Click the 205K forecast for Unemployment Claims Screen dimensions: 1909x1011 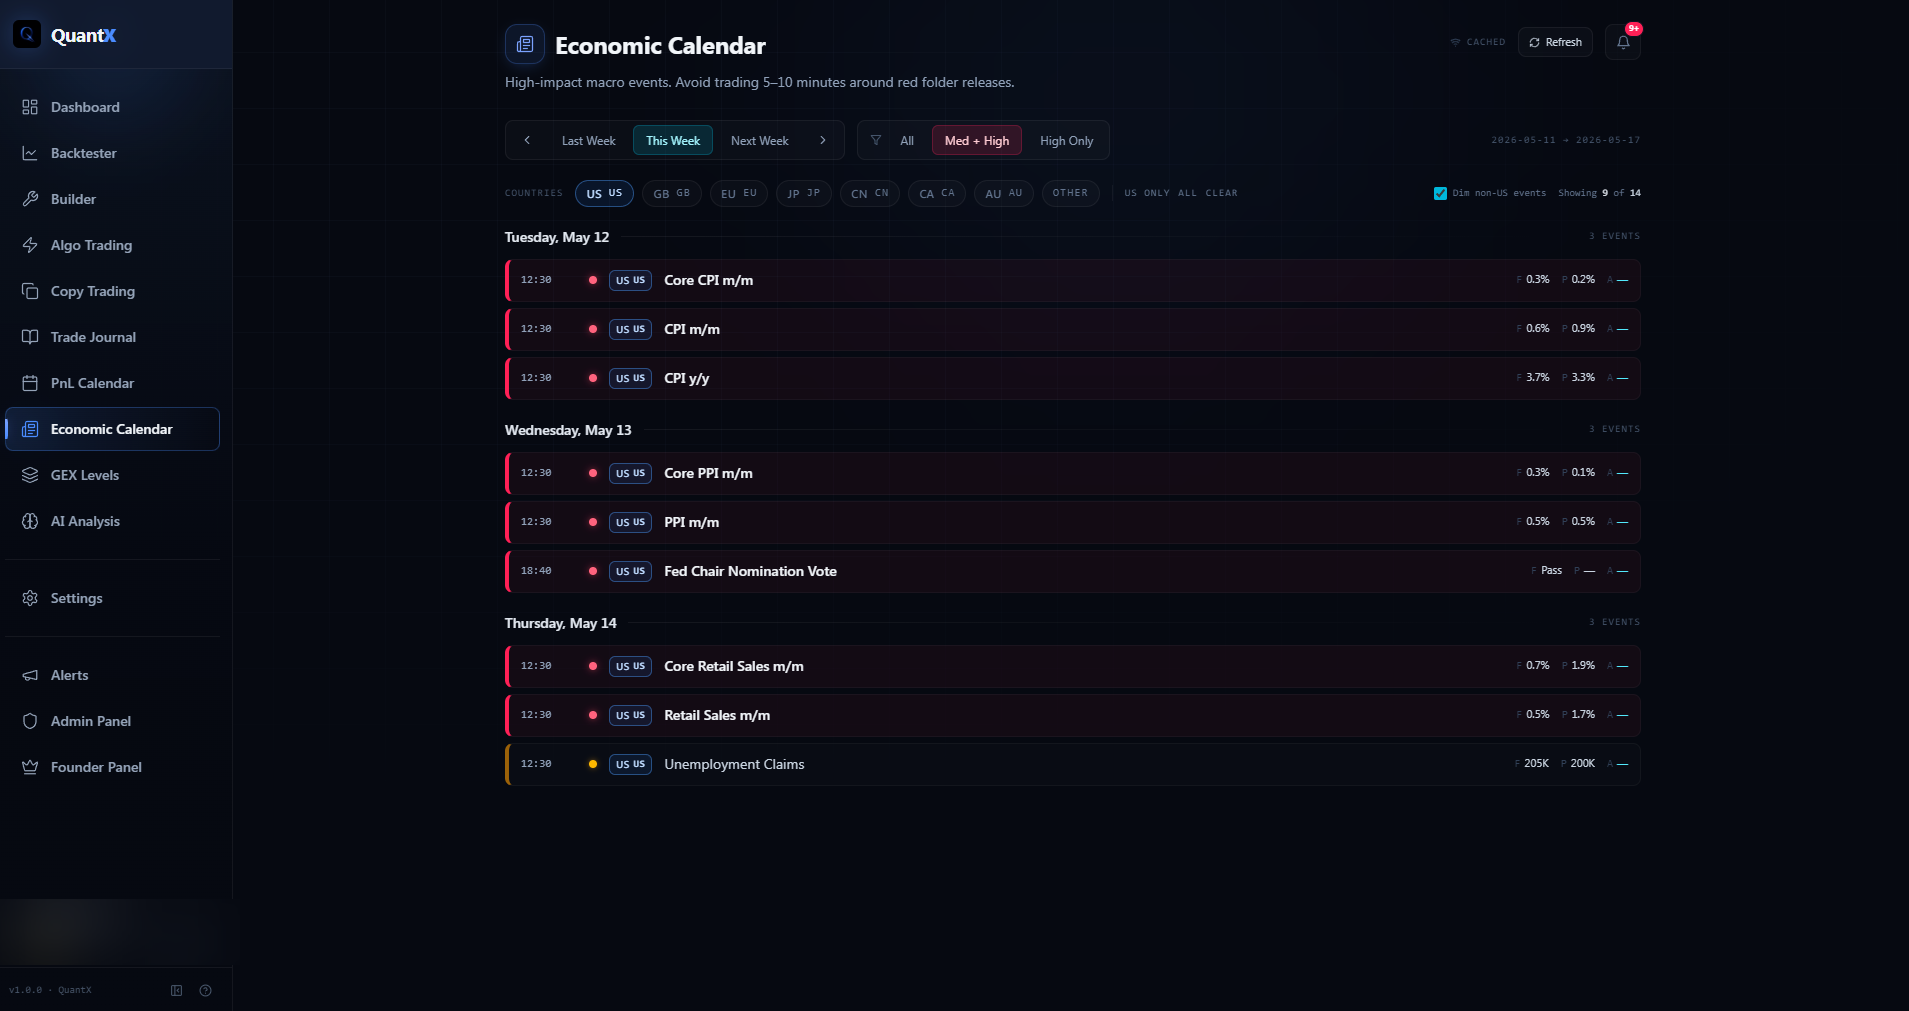tap(1536, 764)
